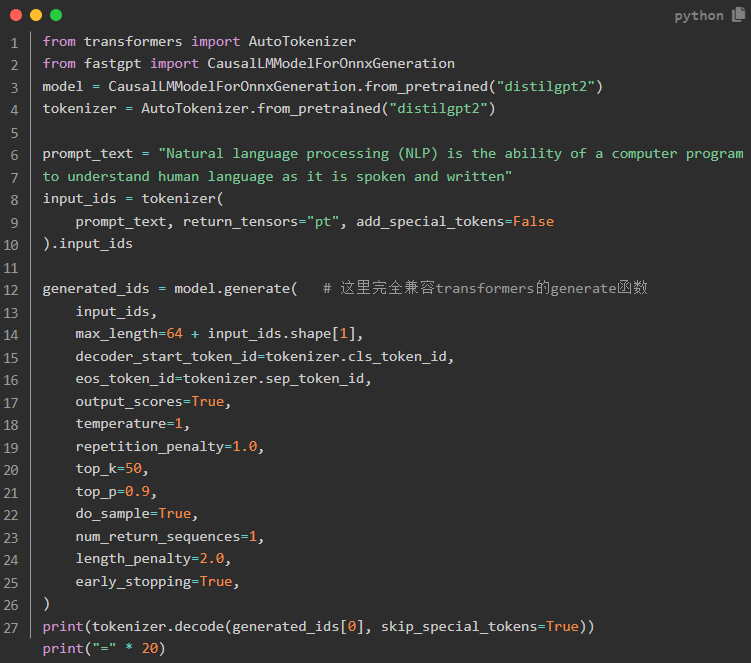Click the Chinese comment about transformers generate
This screenshot has height=663, width=751.
click(485, 288)
